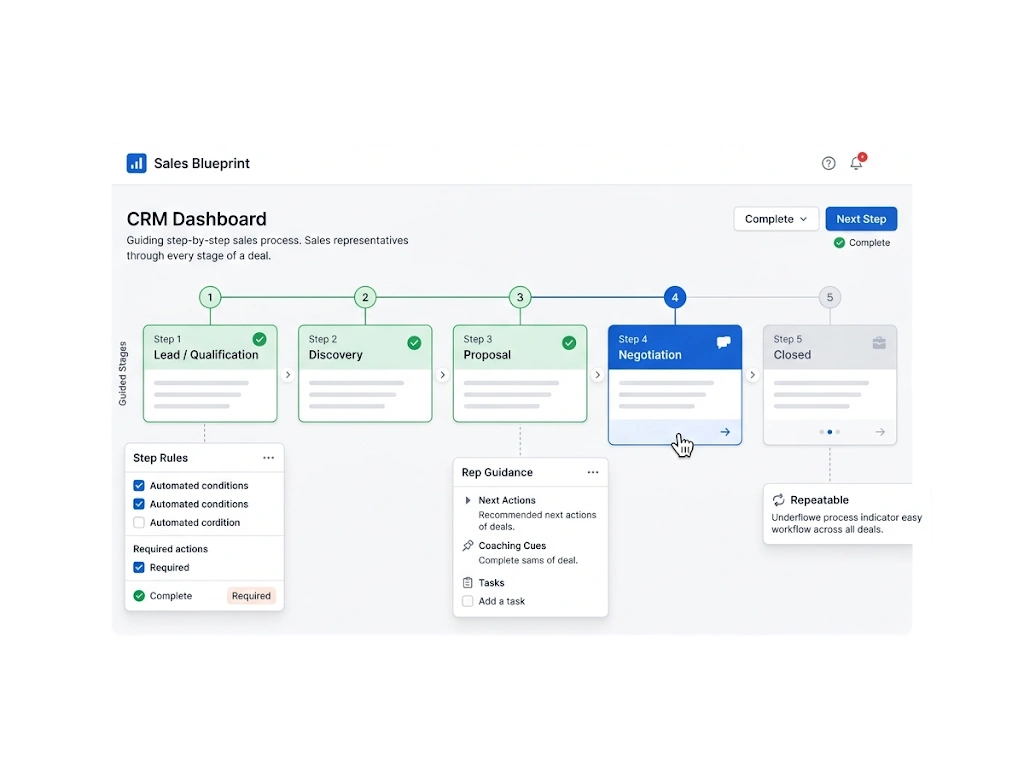
Task: Toggle the Required checkbox under Required actions
Action: point(139,567)
